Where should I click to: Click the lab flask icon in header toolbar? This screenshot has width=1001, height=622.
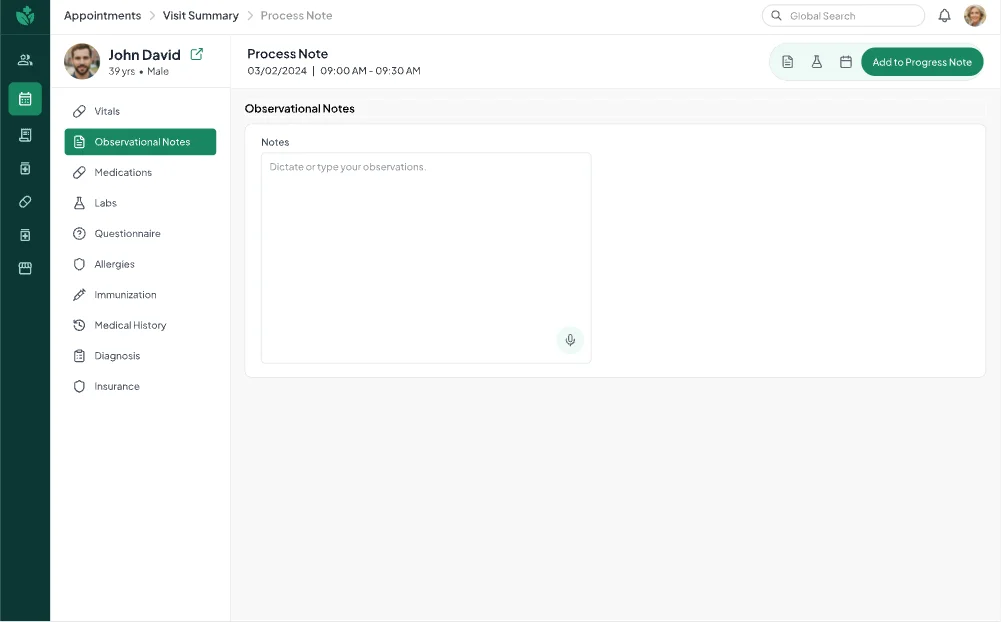[x=817, y=62]
